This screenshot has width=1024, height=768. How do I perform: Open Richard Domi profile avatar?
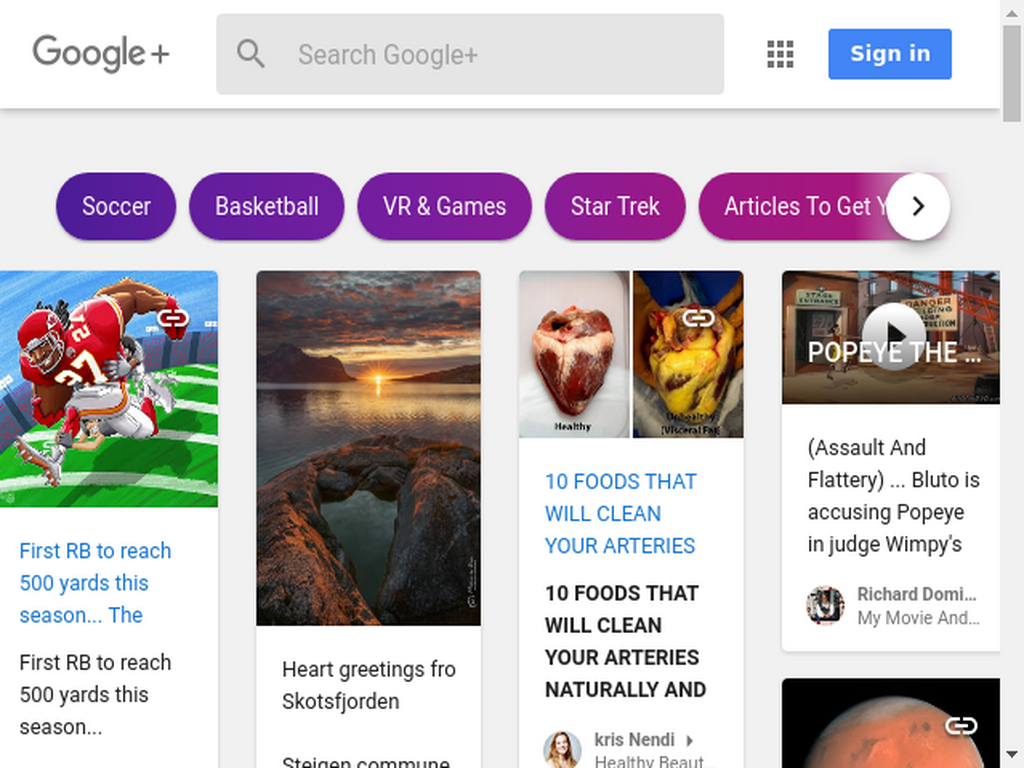(825, 605)
